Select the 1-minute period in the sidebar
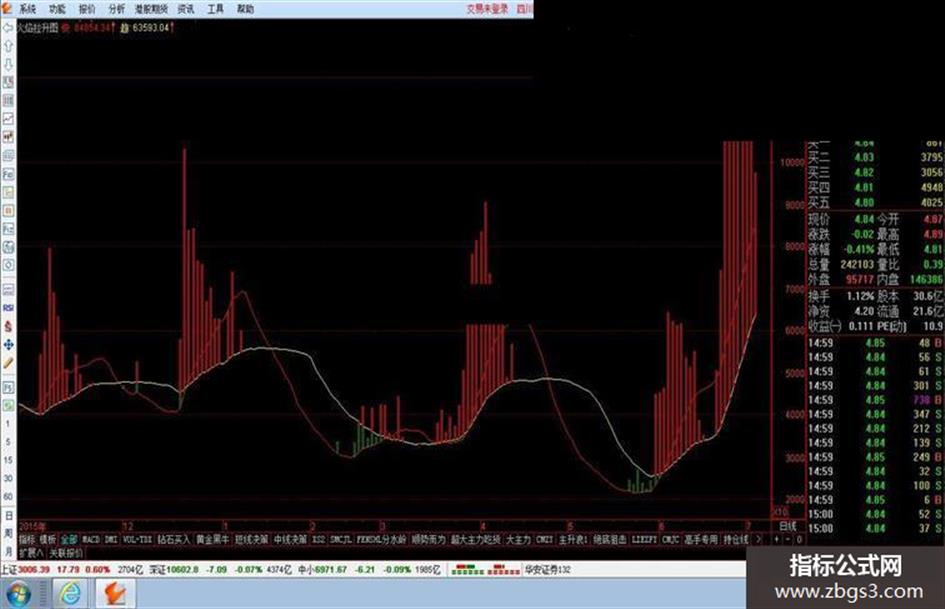The width and height of the screenshot is (945, 609). pos(8,424)
